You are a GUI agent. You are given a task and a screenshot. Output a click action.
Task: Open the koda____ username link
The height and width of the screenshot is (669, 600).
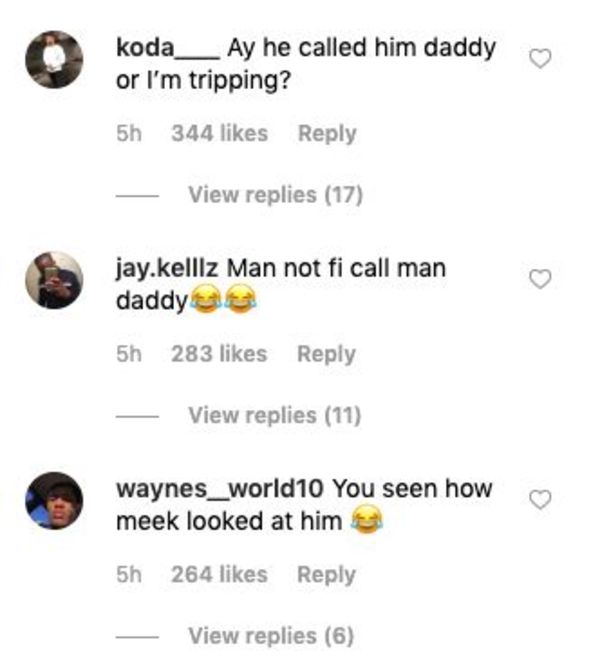click(168, 48)
